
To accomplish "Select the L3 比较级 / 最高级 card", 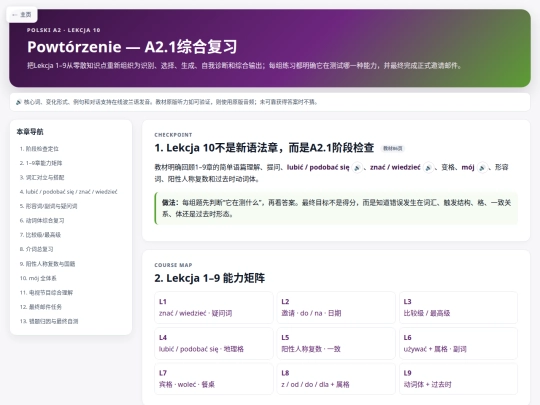I will pos(458,308).
